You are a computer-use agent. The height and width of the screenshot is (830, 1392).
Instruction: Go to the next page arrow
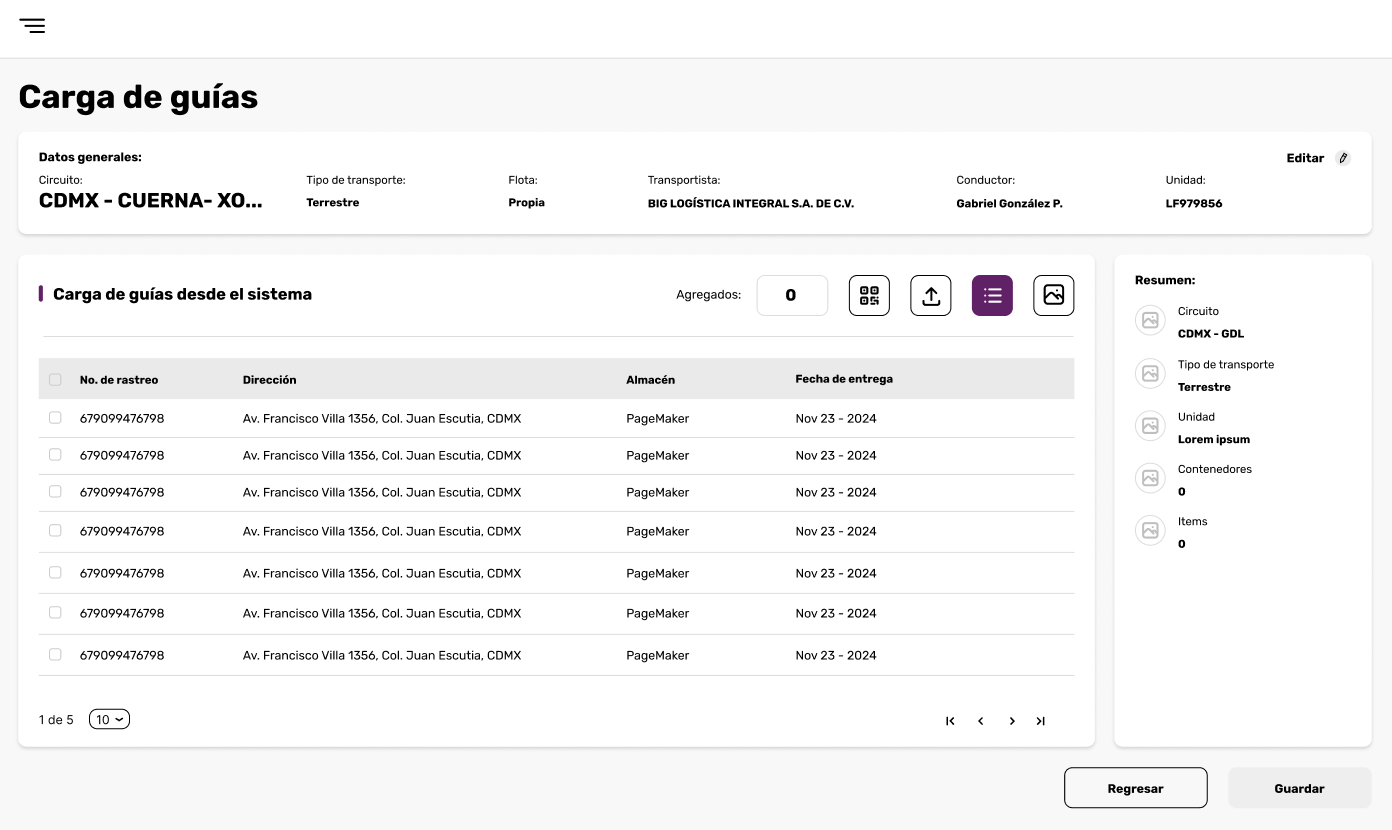1012,721
